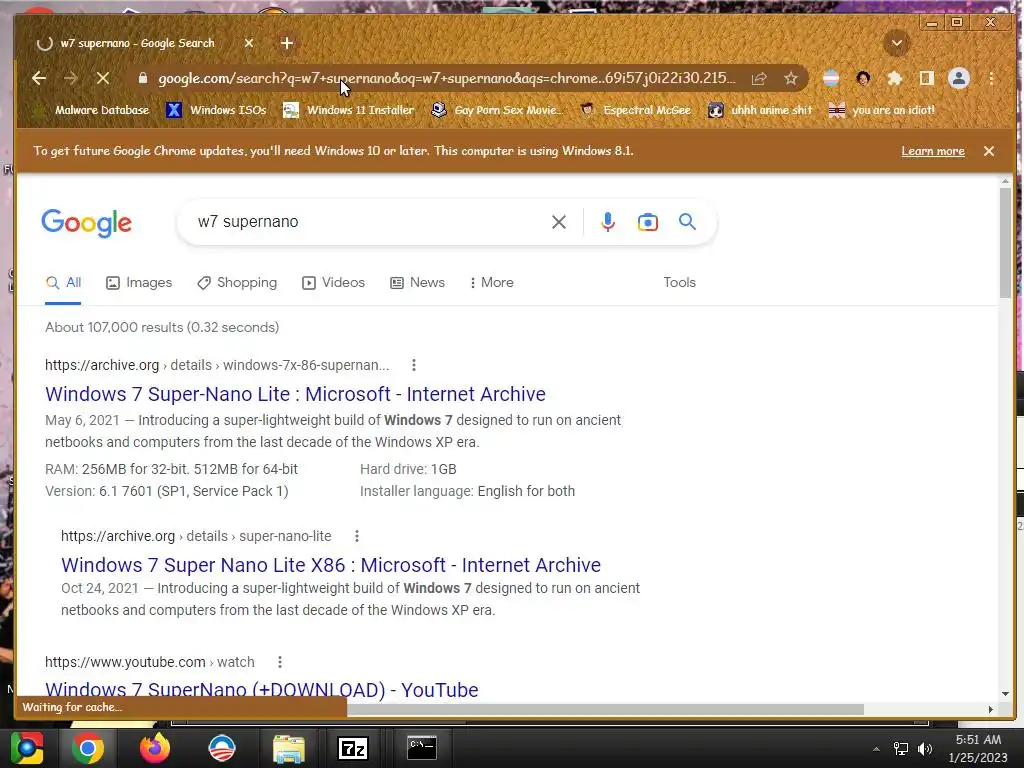Toggle the Chrome side panel icon
This screenshot has height=768, width=1024.
click(926, 78)
